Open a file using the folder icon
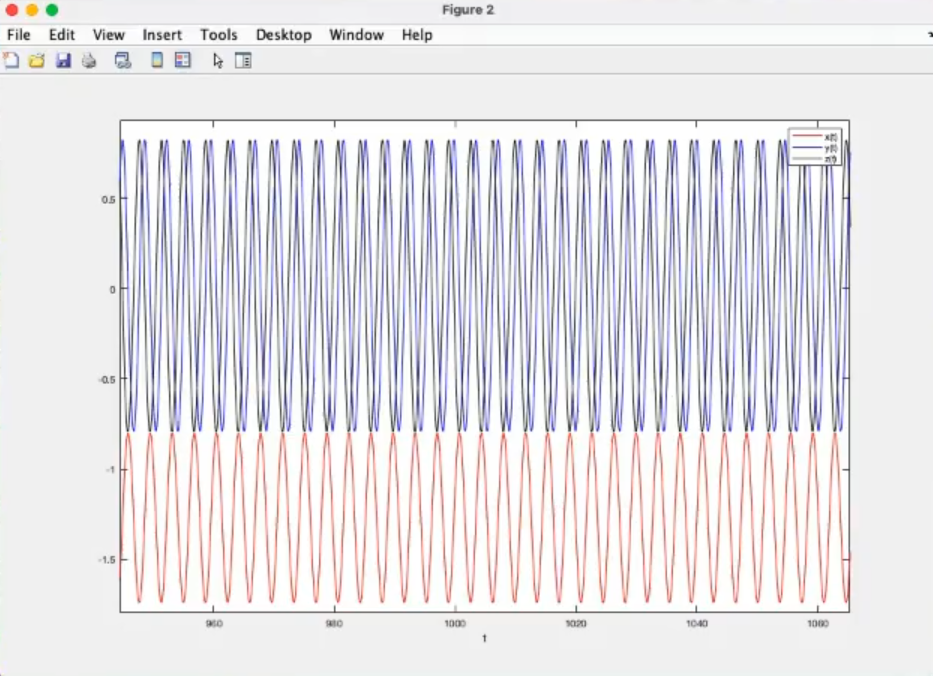The height and width of the screenshot is (676, 933). click(37, 61)
